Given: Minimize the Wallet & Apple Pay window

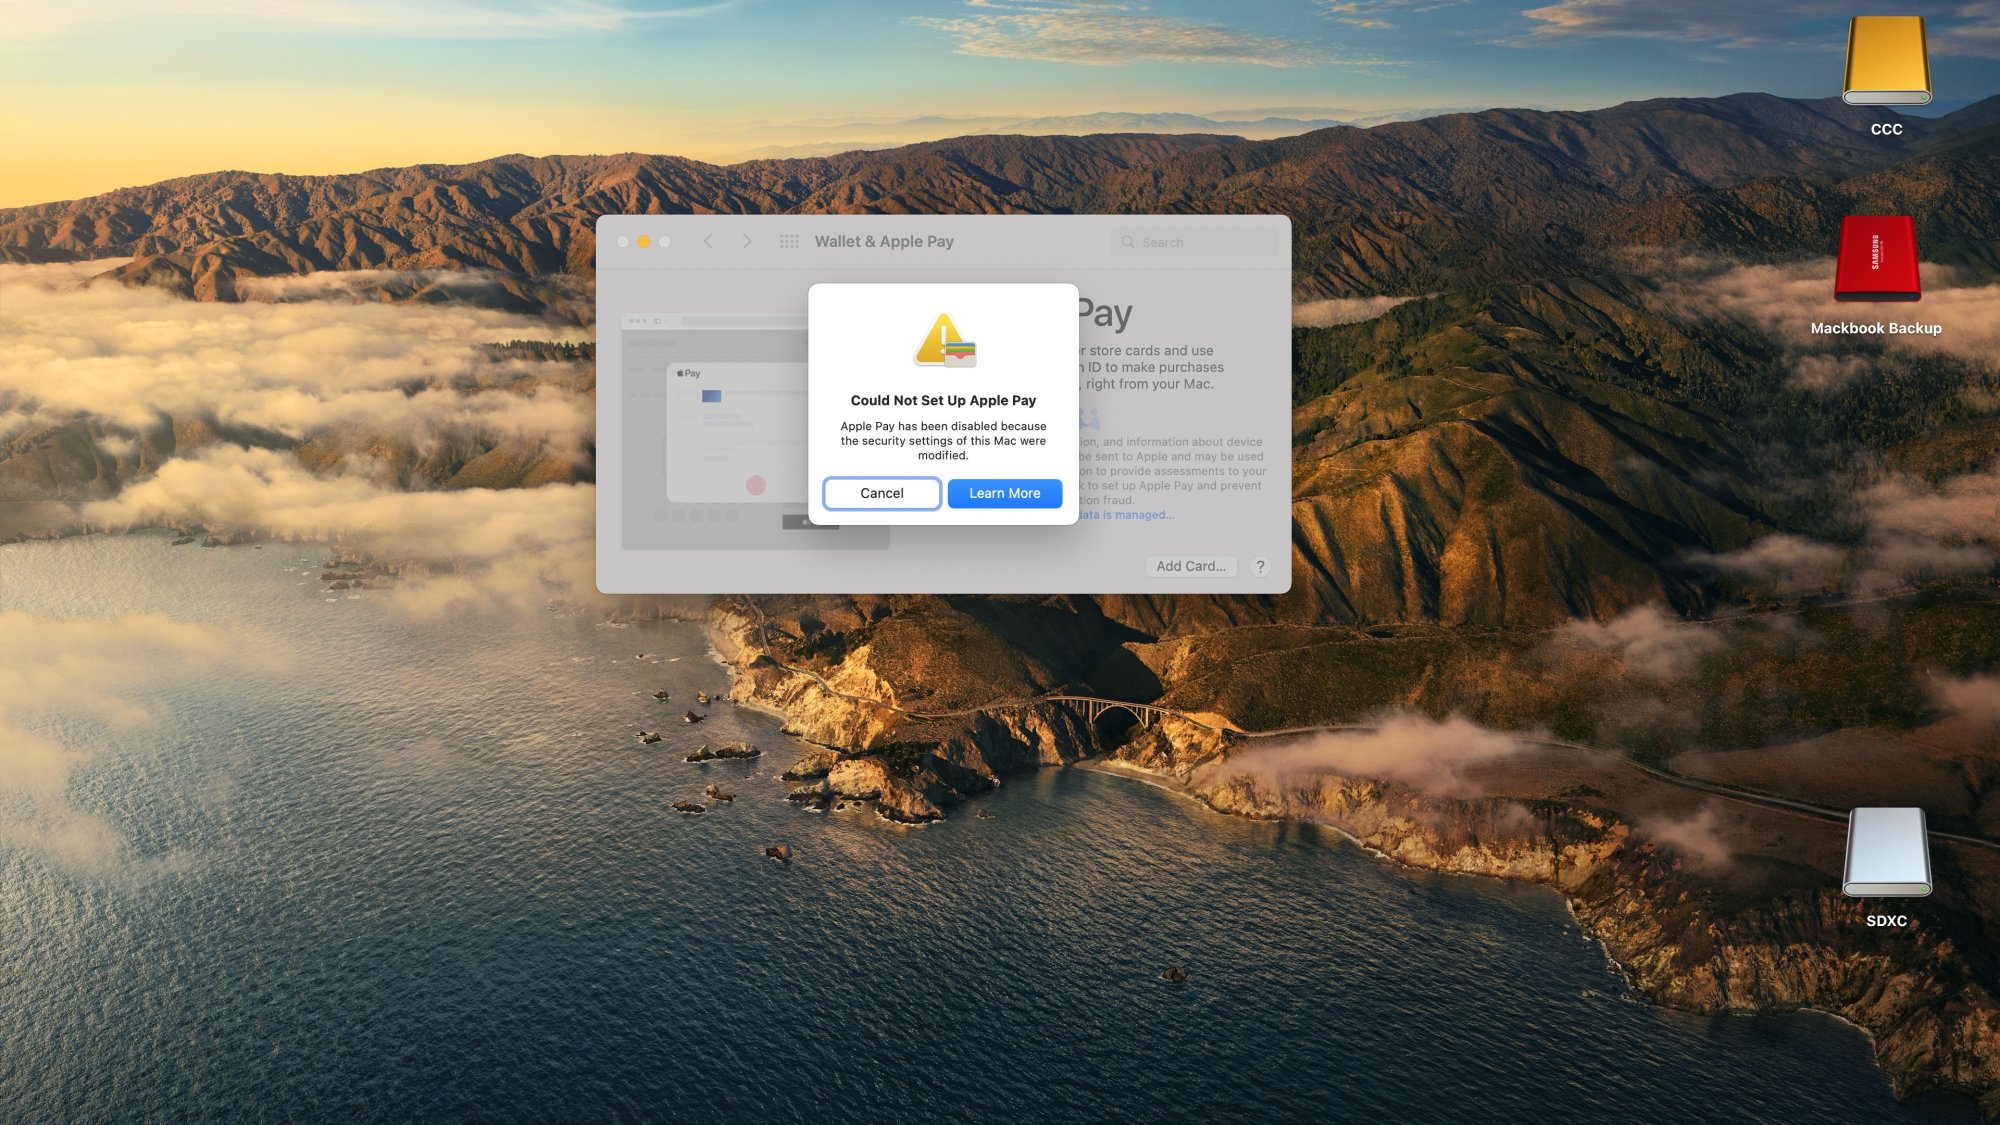Looking at the screenshot, I should click(644, 242).
